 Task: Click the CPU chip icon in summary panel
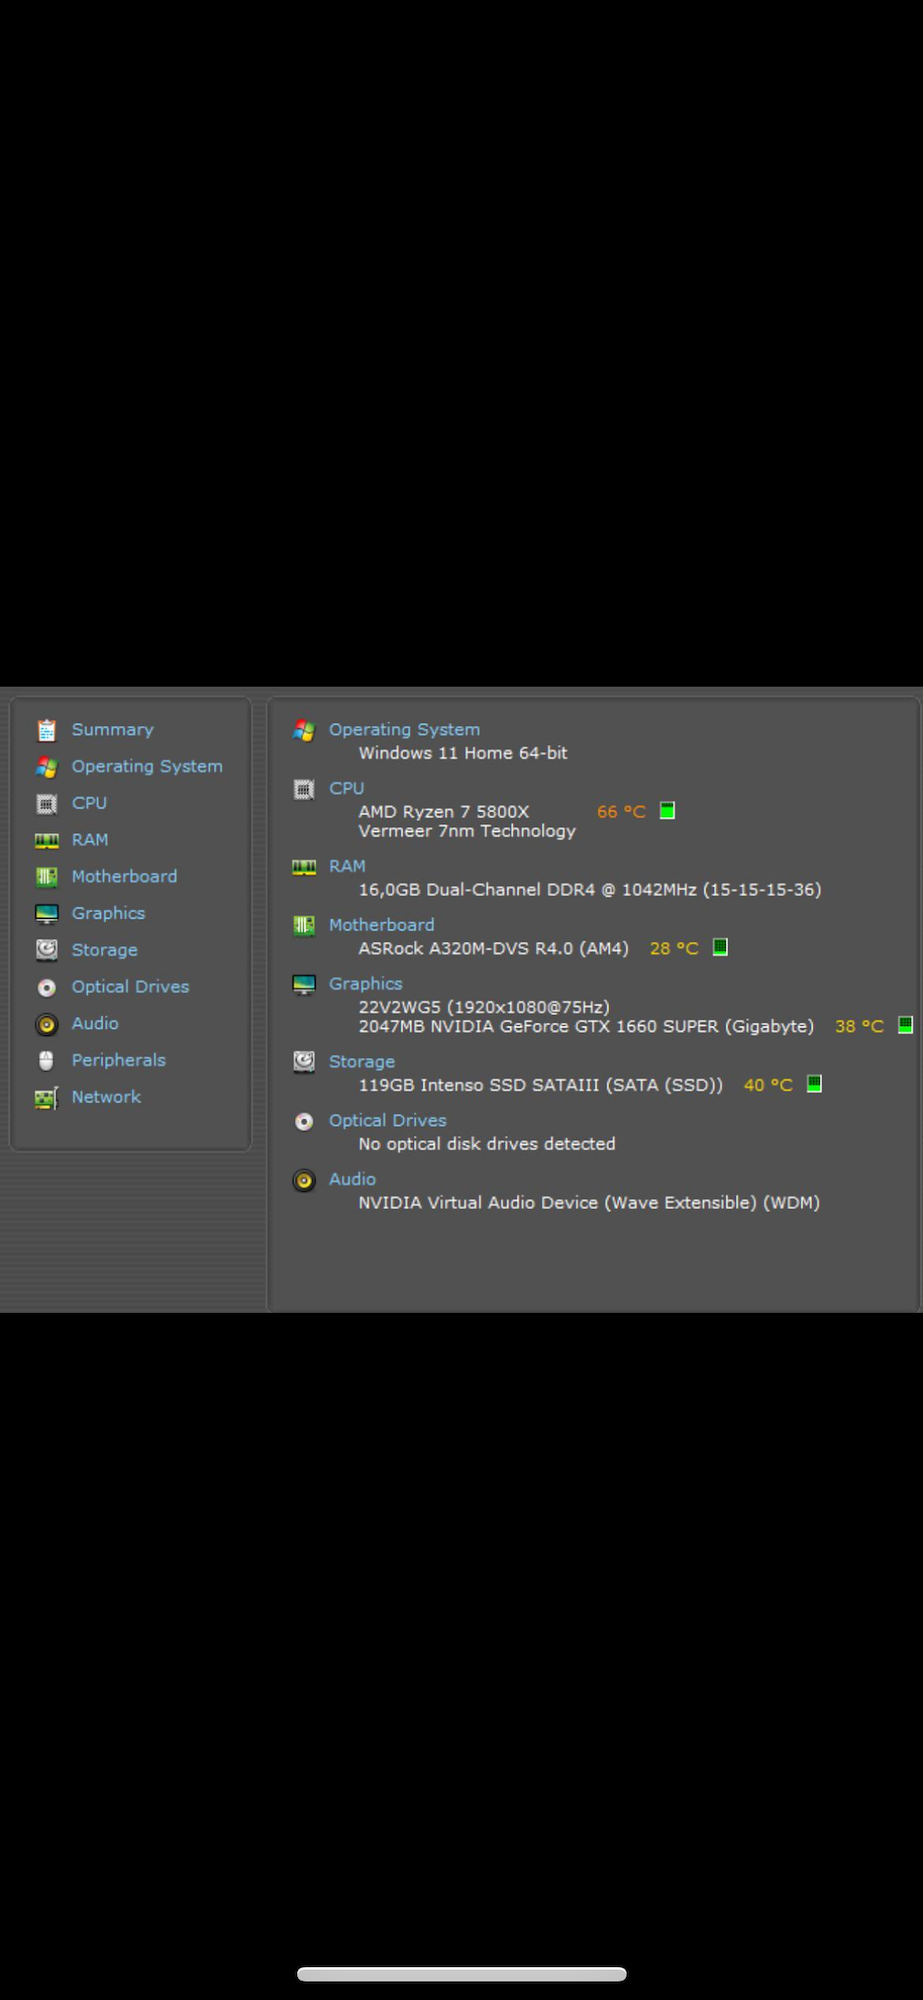304,790
